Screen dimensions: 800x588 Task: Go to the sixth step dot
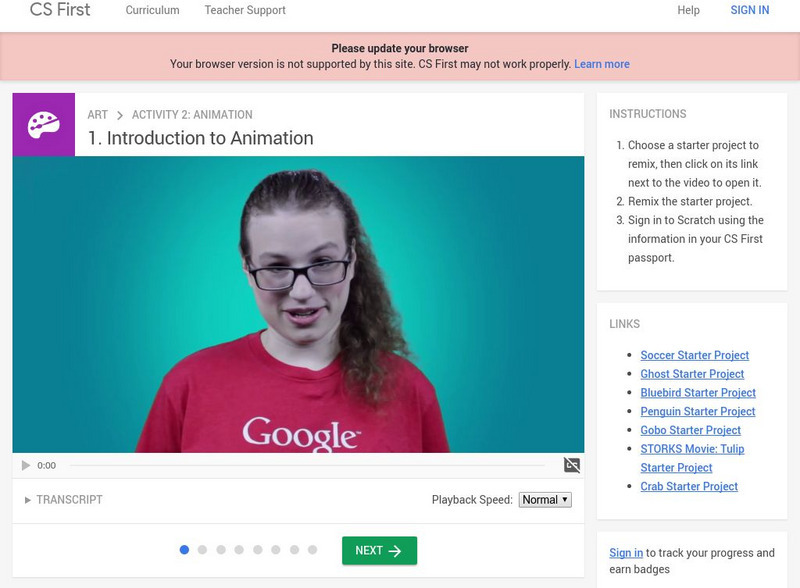coord(276,550)
